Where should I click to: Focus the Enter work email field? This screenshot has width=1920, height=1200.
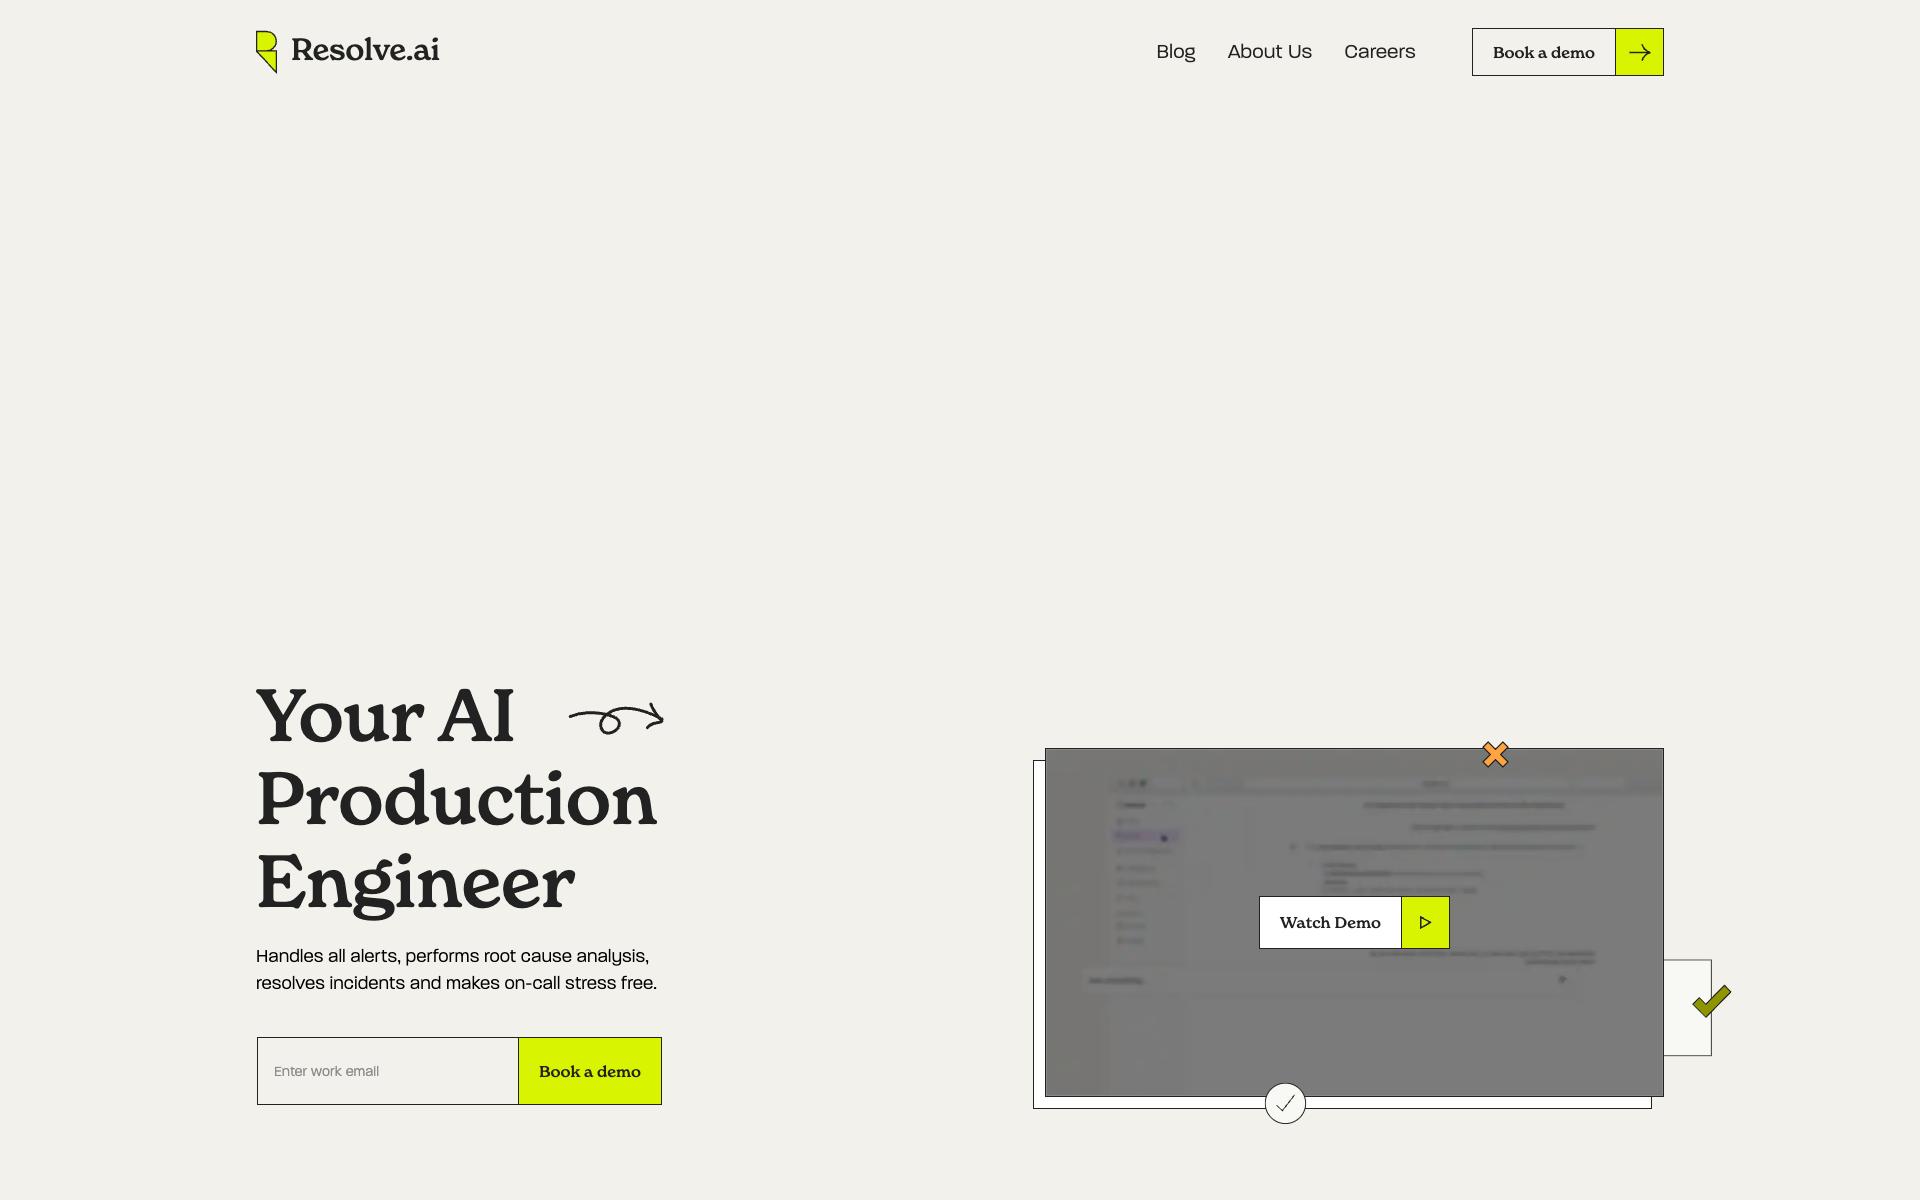point(388,1071)
